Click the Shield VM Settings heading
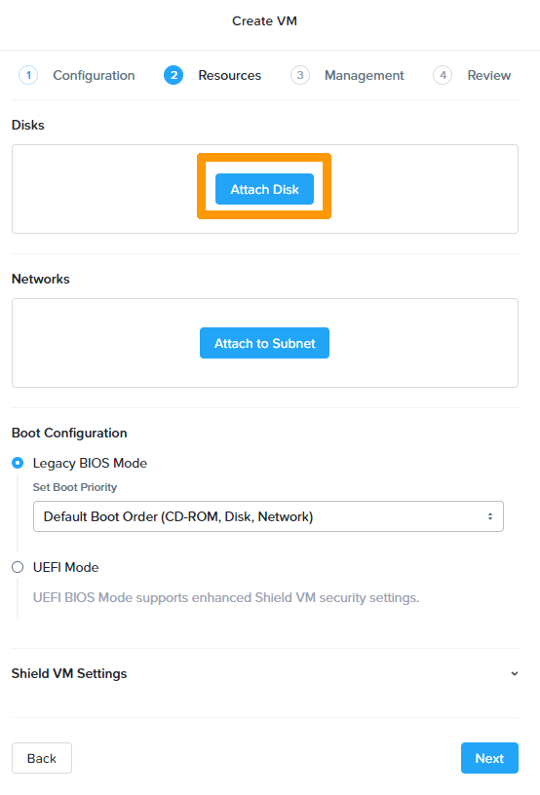Screen dimensions: 540x795 69,673
